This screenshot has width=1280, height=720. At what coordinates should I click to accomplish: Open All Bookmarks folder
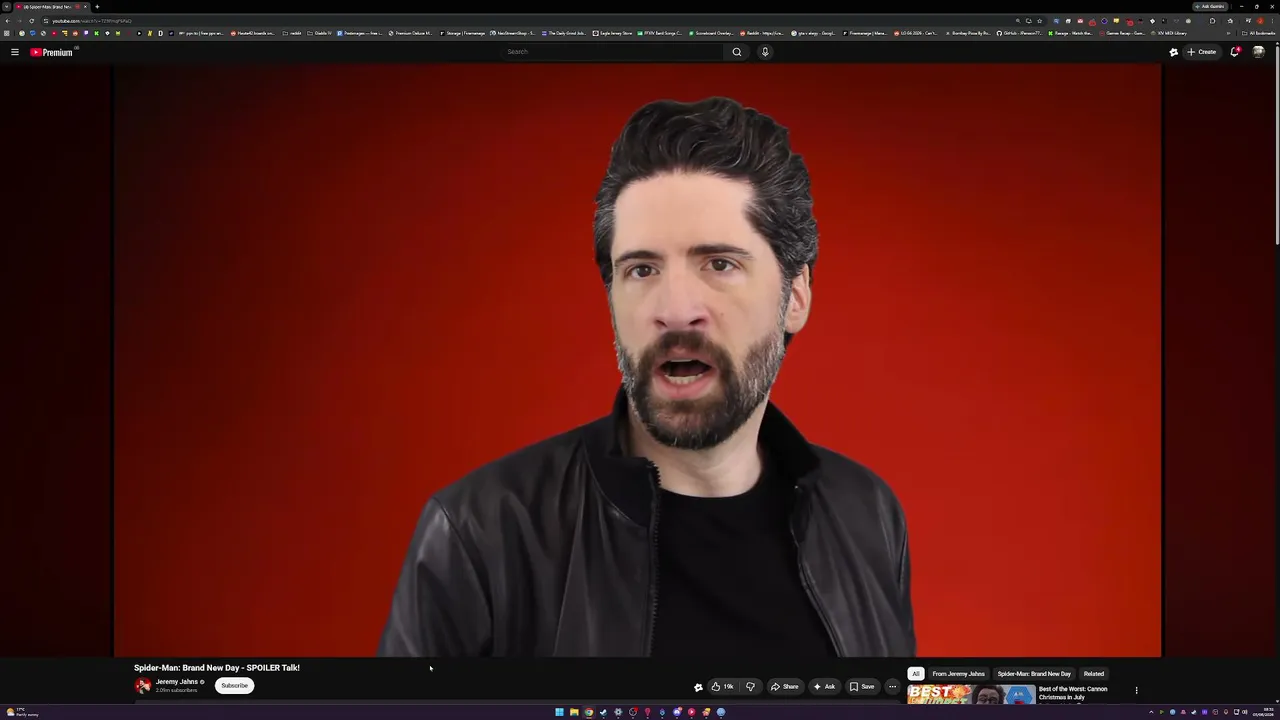[x=1260, y=33]
